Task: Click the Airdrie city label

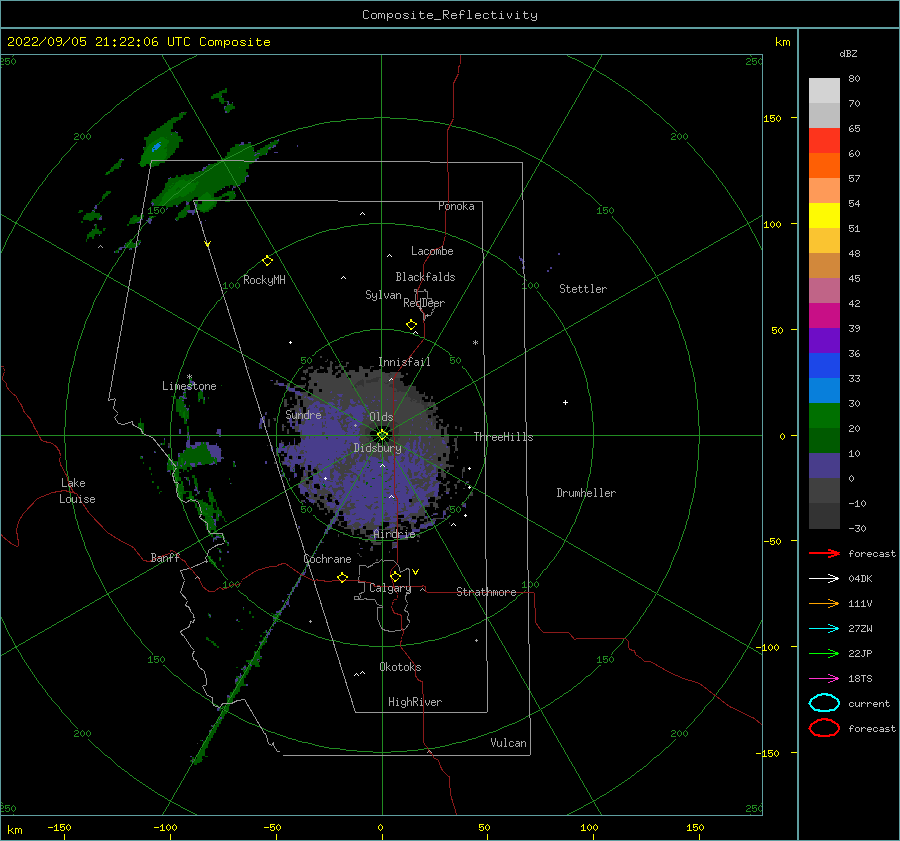Action: 394,534
